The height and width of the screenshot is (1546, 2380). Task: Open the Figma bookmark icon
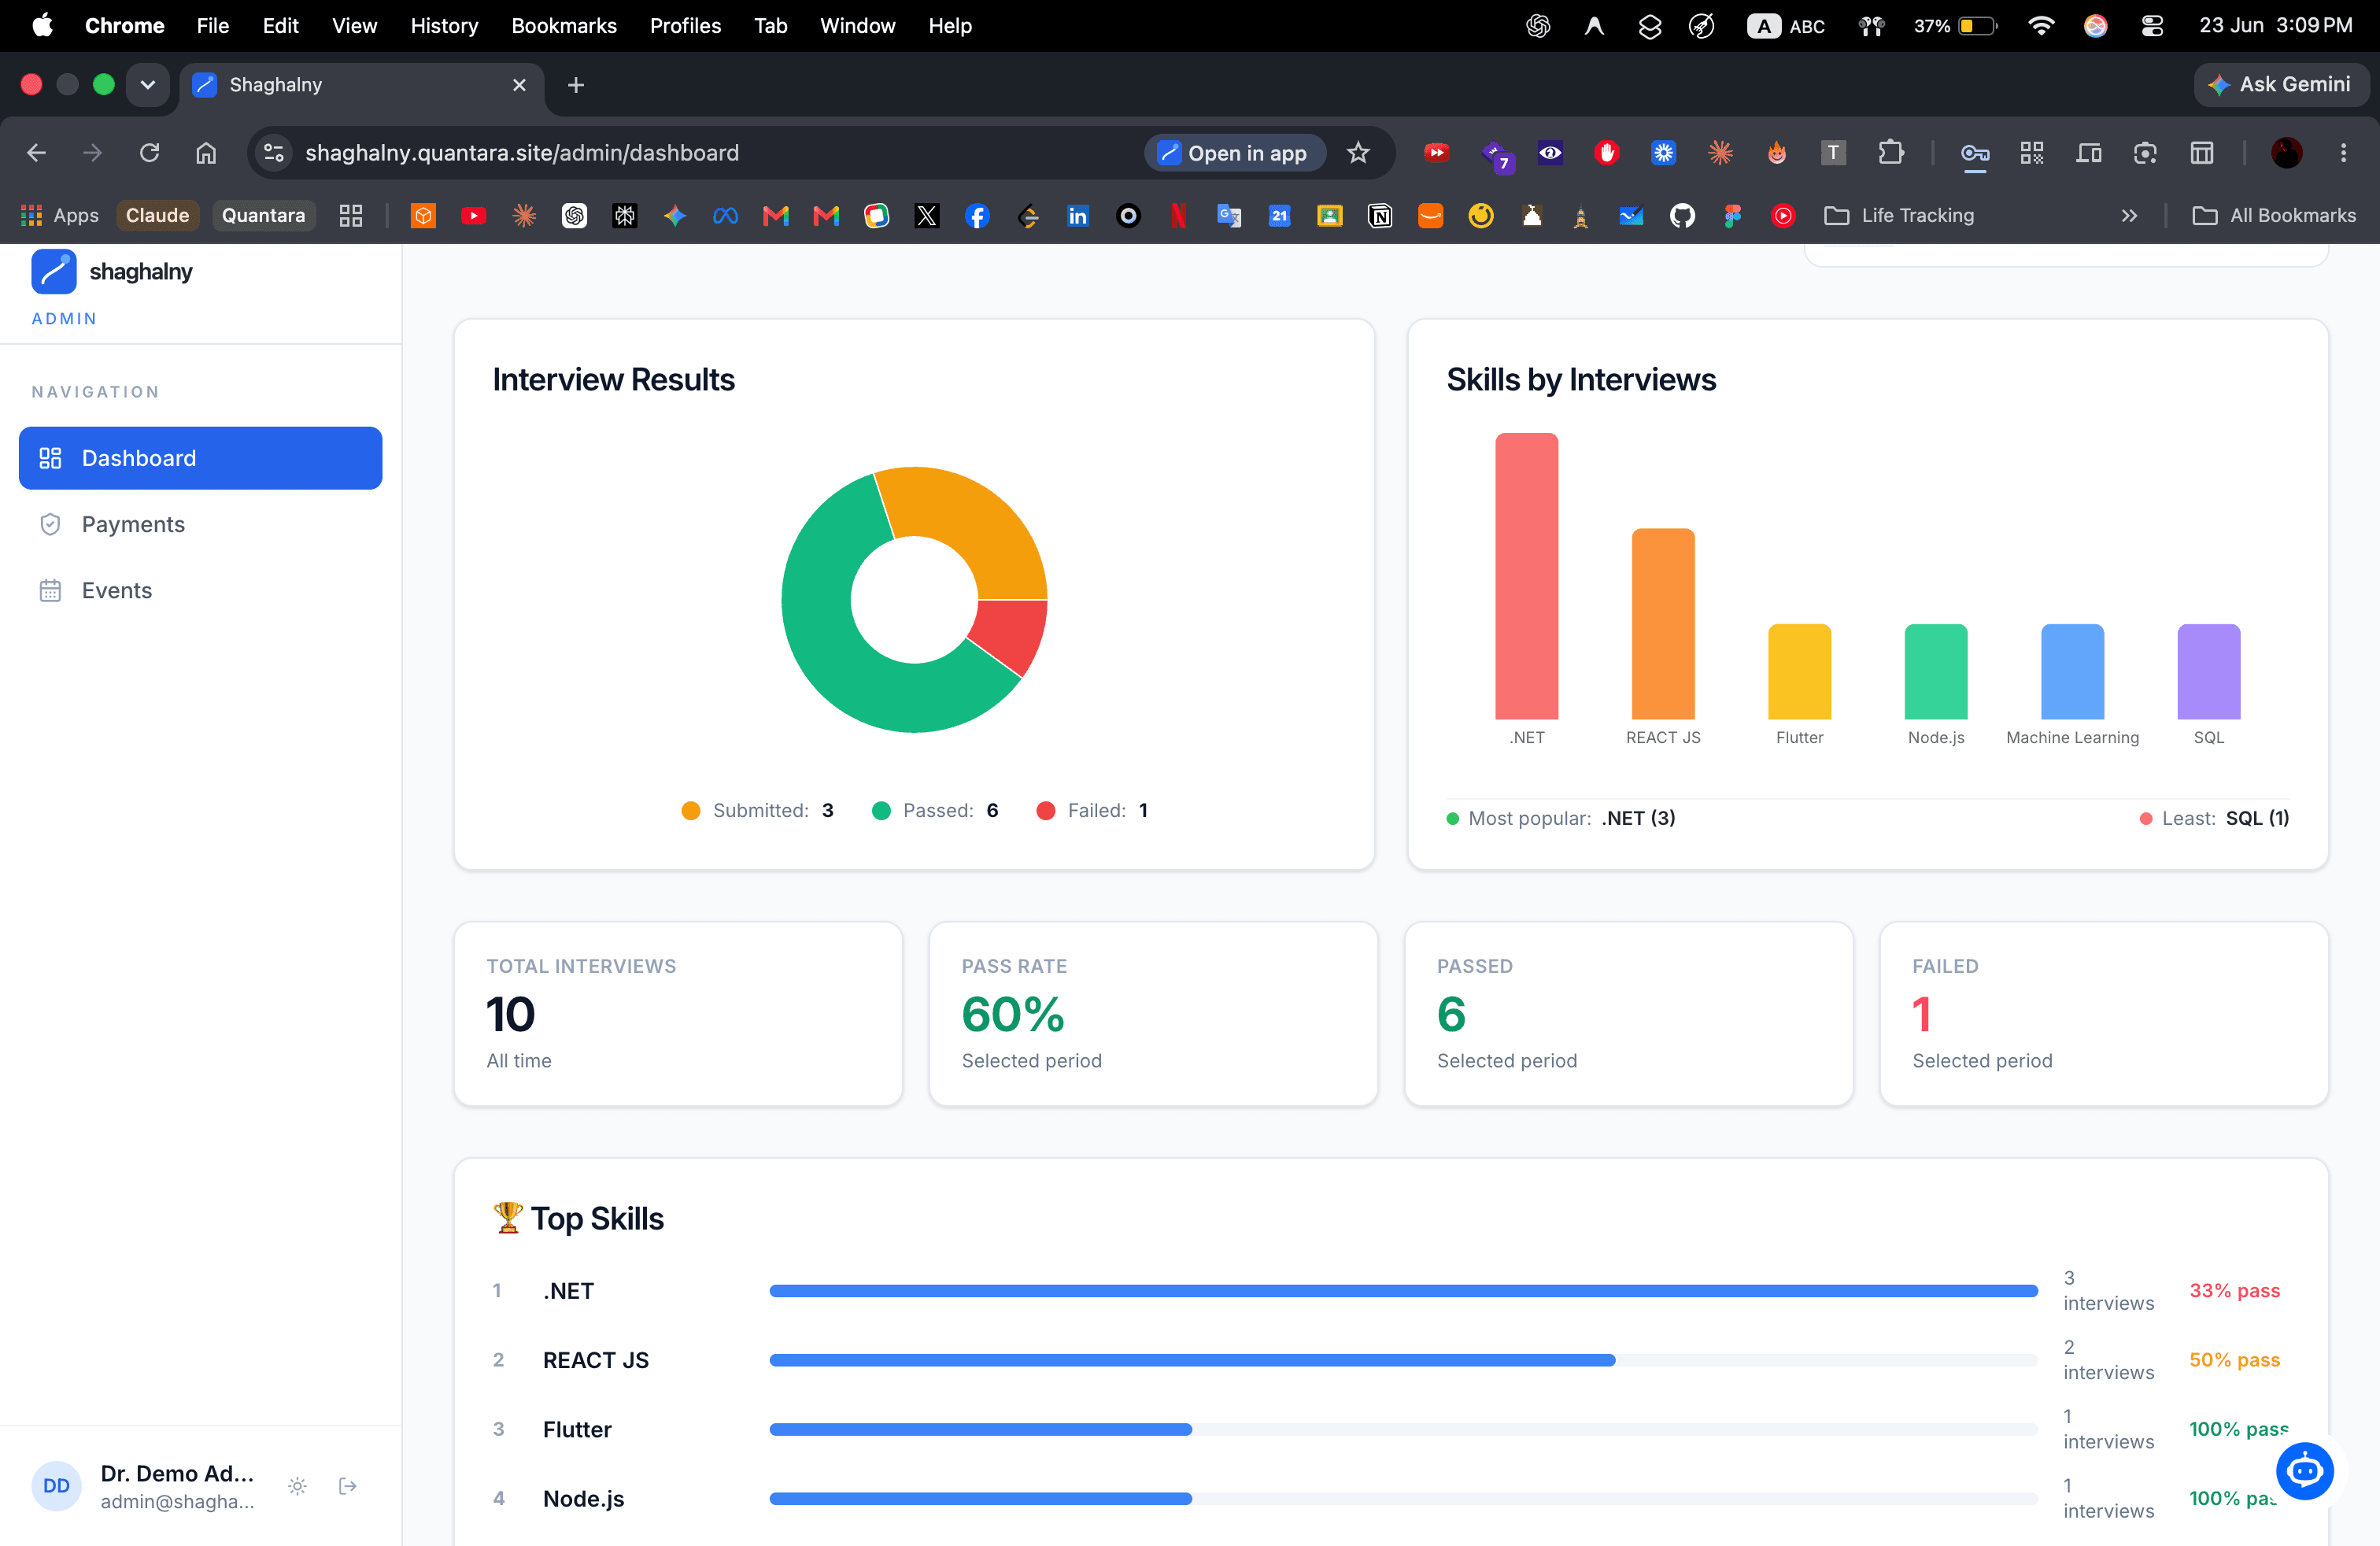tap(1732, 215)
